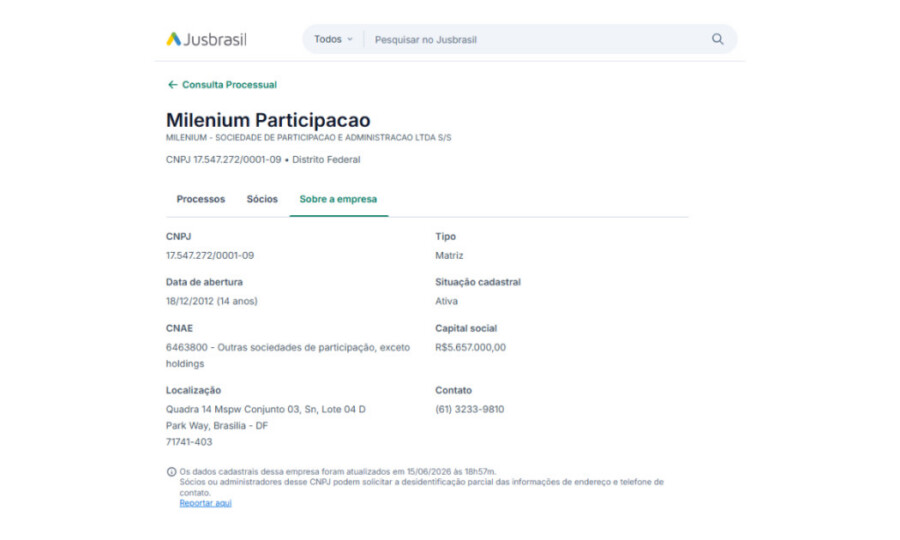Click the Milenium Participacao heading
The width and height of the screenshot is (900, 540).
[268, 120]
